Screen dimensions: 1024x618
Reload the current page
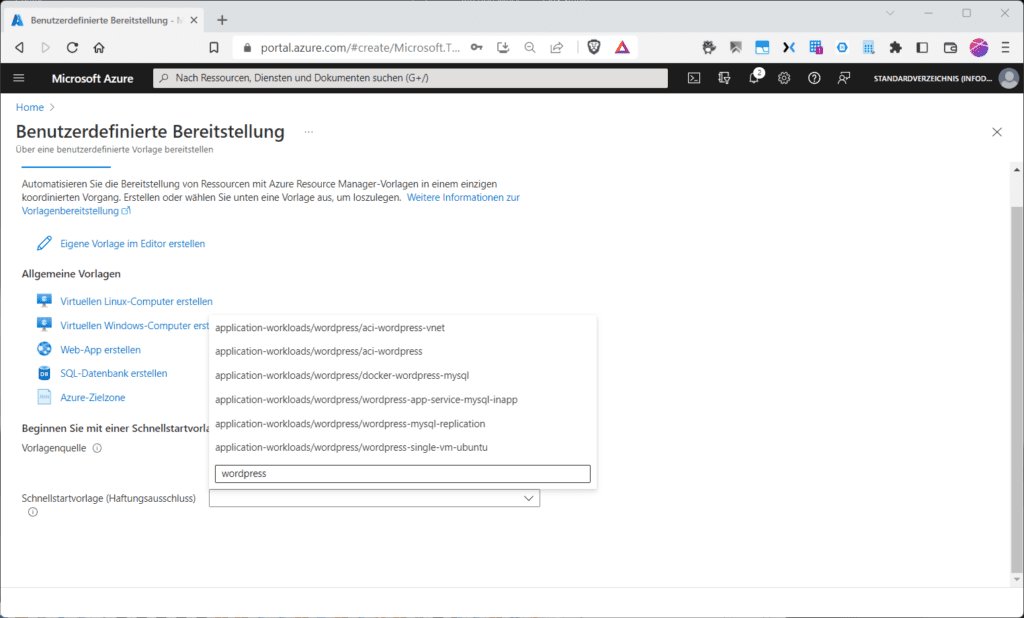click(x=72, y=47)
